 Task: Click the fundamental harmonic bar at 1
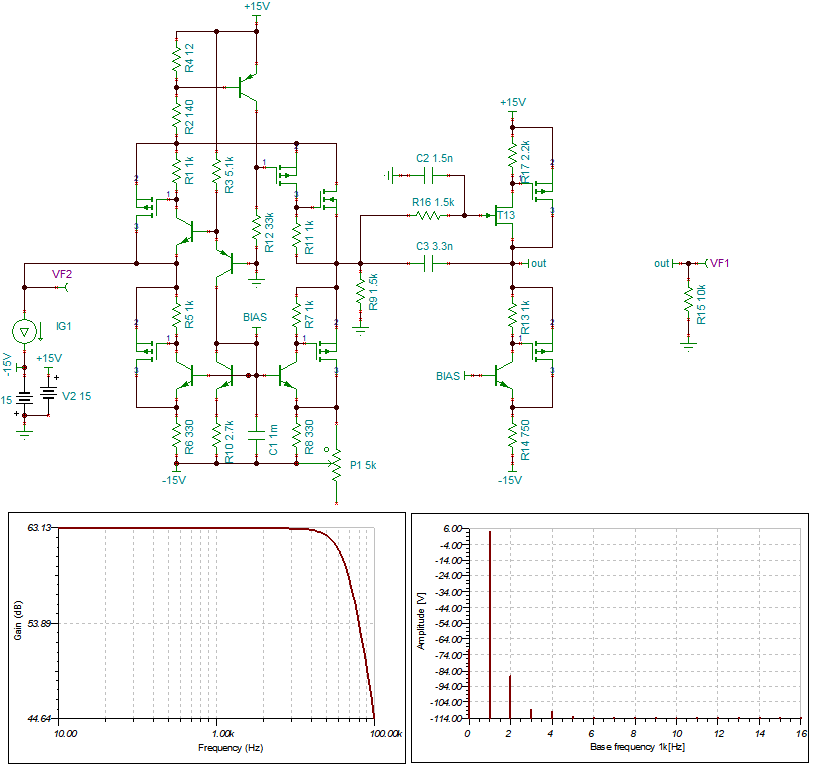pos(490,624)
